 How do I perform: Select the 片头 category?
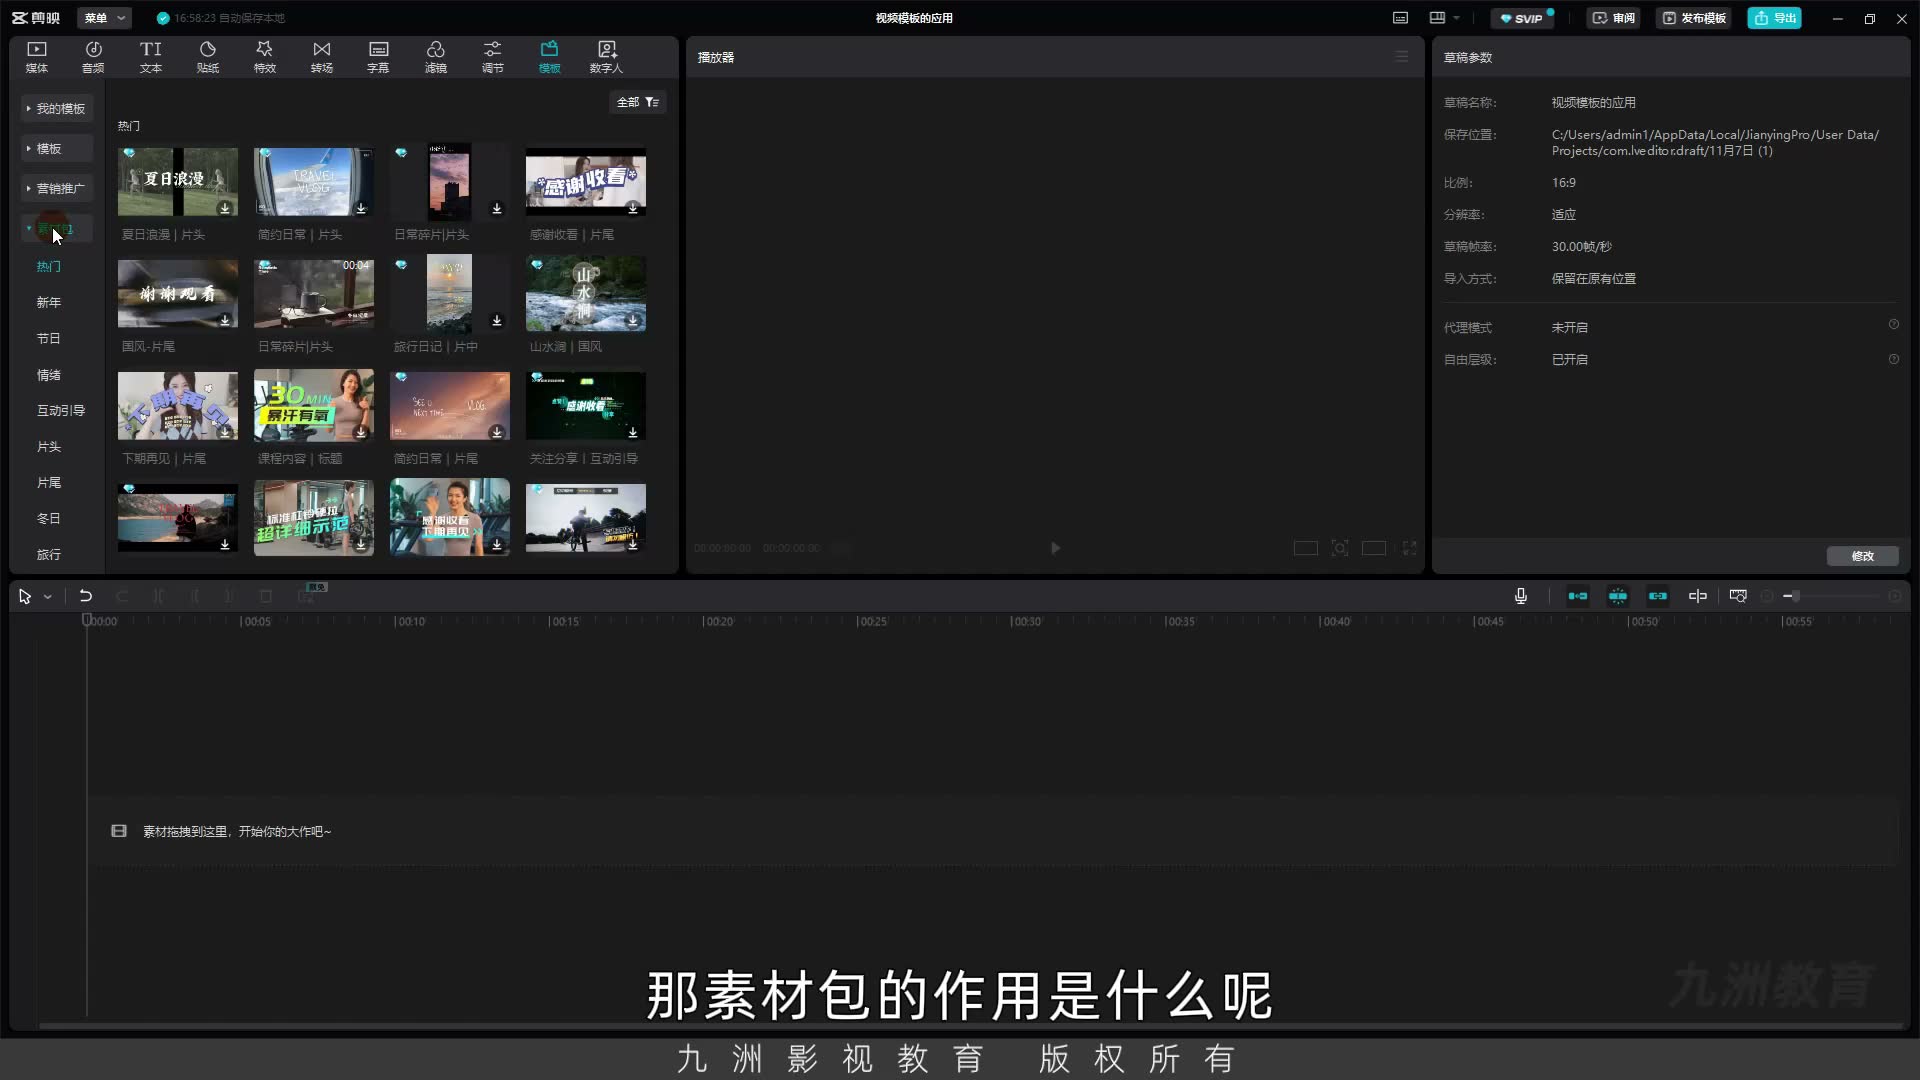(x=49, y=446)
